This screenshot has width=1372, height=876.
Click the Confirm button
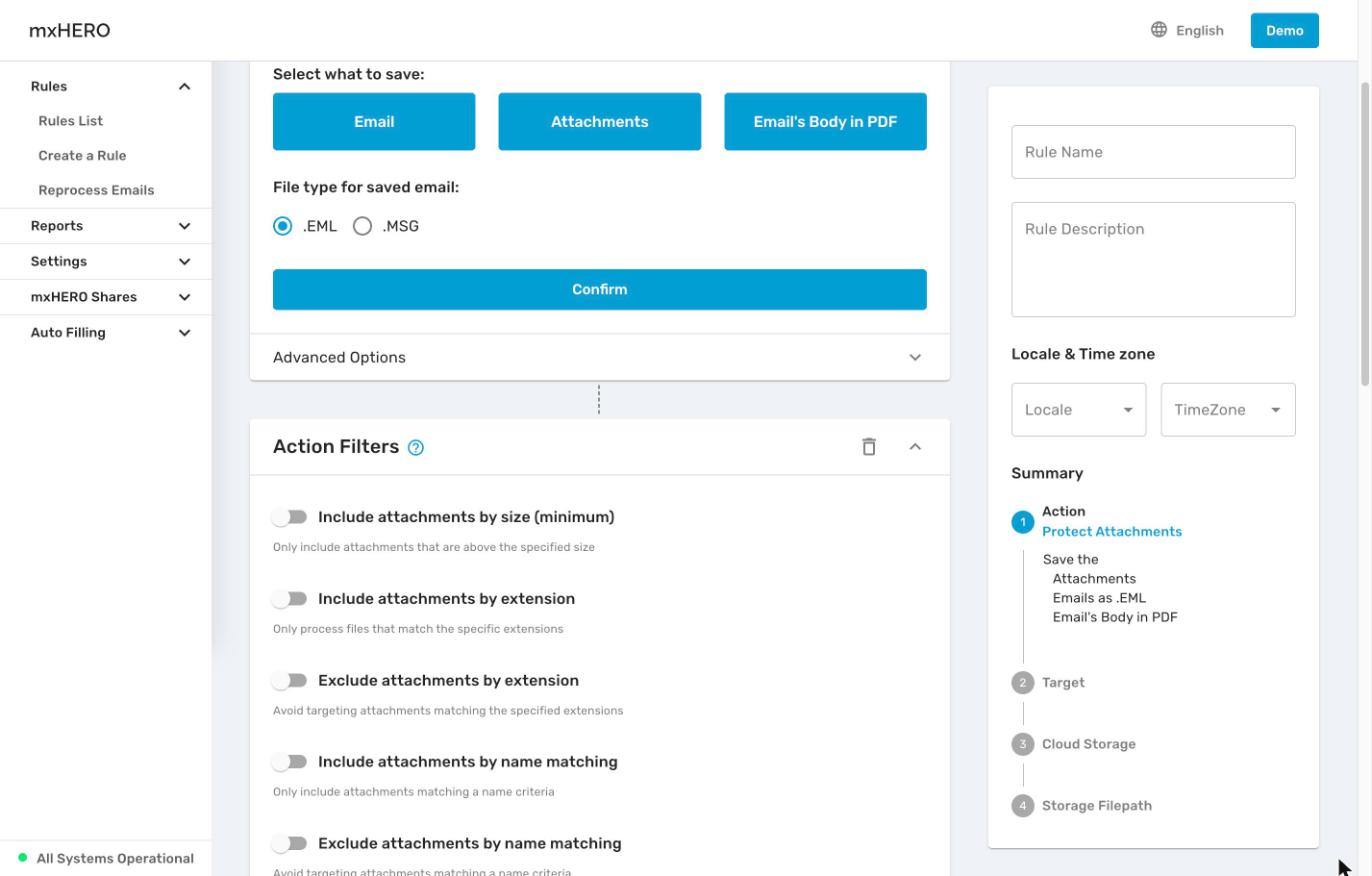tap(600, 290)
